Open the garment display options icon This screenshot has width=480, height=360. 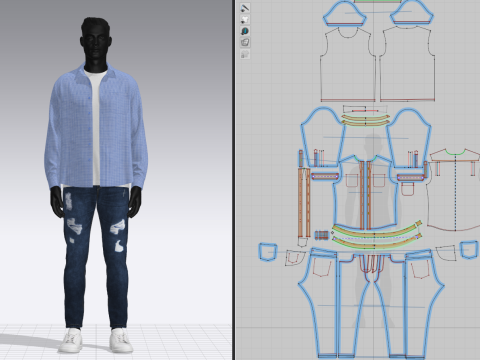coord(245,20)
